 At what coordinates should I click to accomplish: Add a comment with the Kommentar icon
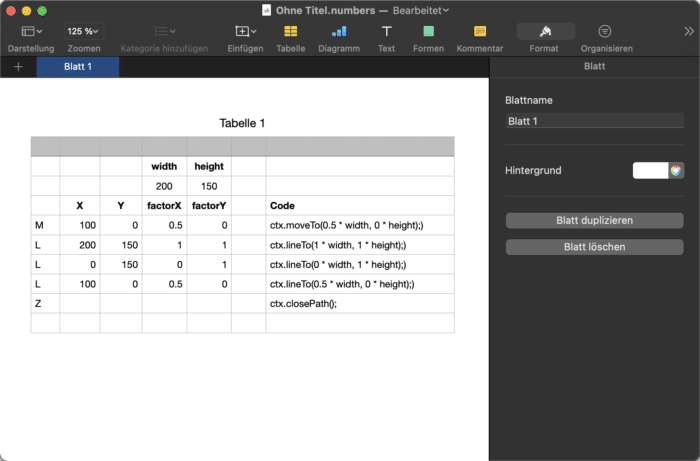[x=480, y=31]
